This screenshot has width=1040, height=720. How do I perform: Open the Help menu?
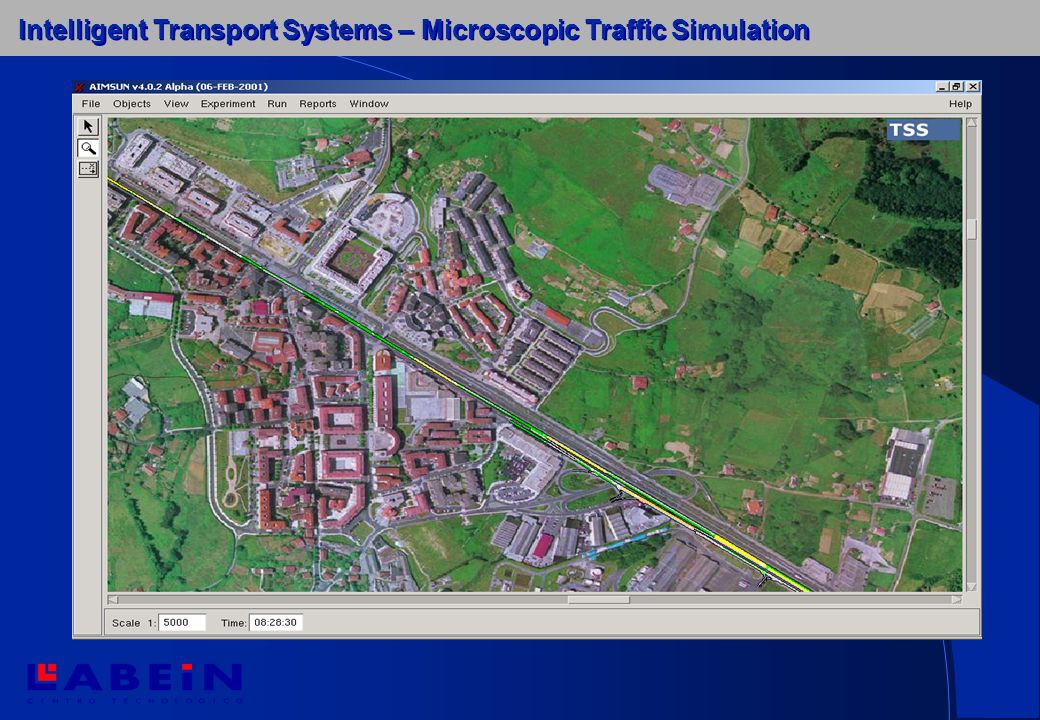tap(960, 103)
